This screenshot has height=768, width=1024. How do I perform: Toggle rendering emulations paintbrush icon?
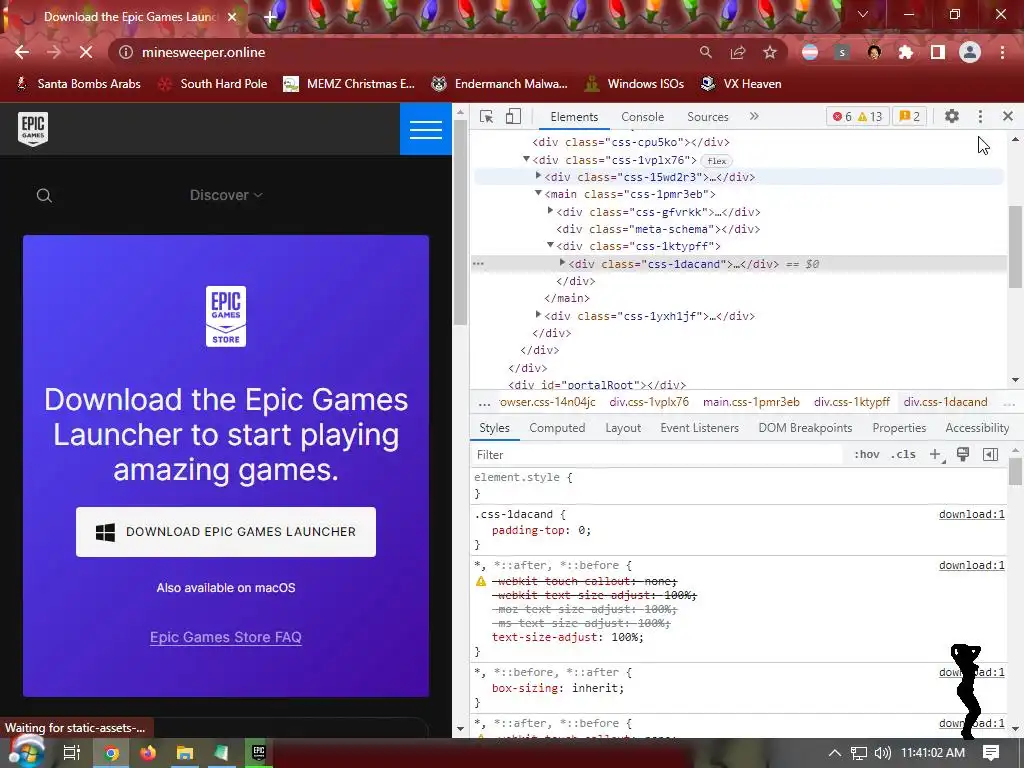tap(963, 455)
